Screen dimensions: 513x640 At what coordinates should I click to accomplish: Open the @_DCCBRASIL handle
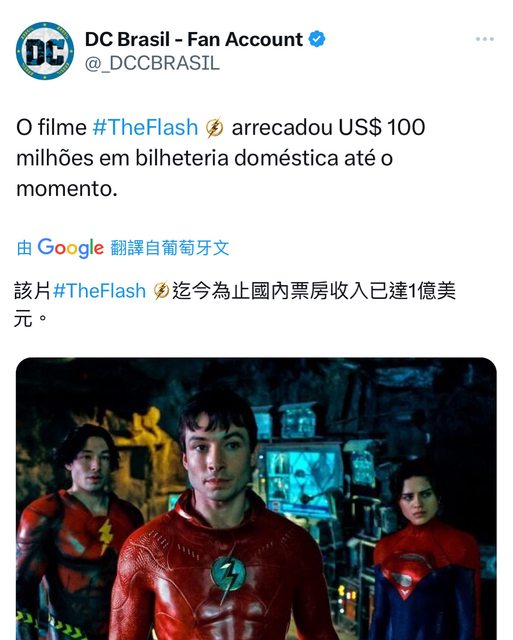point(152,63)
